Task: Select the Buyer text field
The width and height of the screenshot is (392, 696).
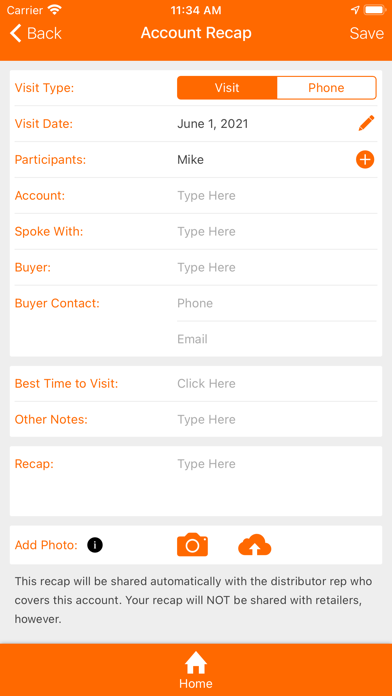Action: tap(277, 268)
